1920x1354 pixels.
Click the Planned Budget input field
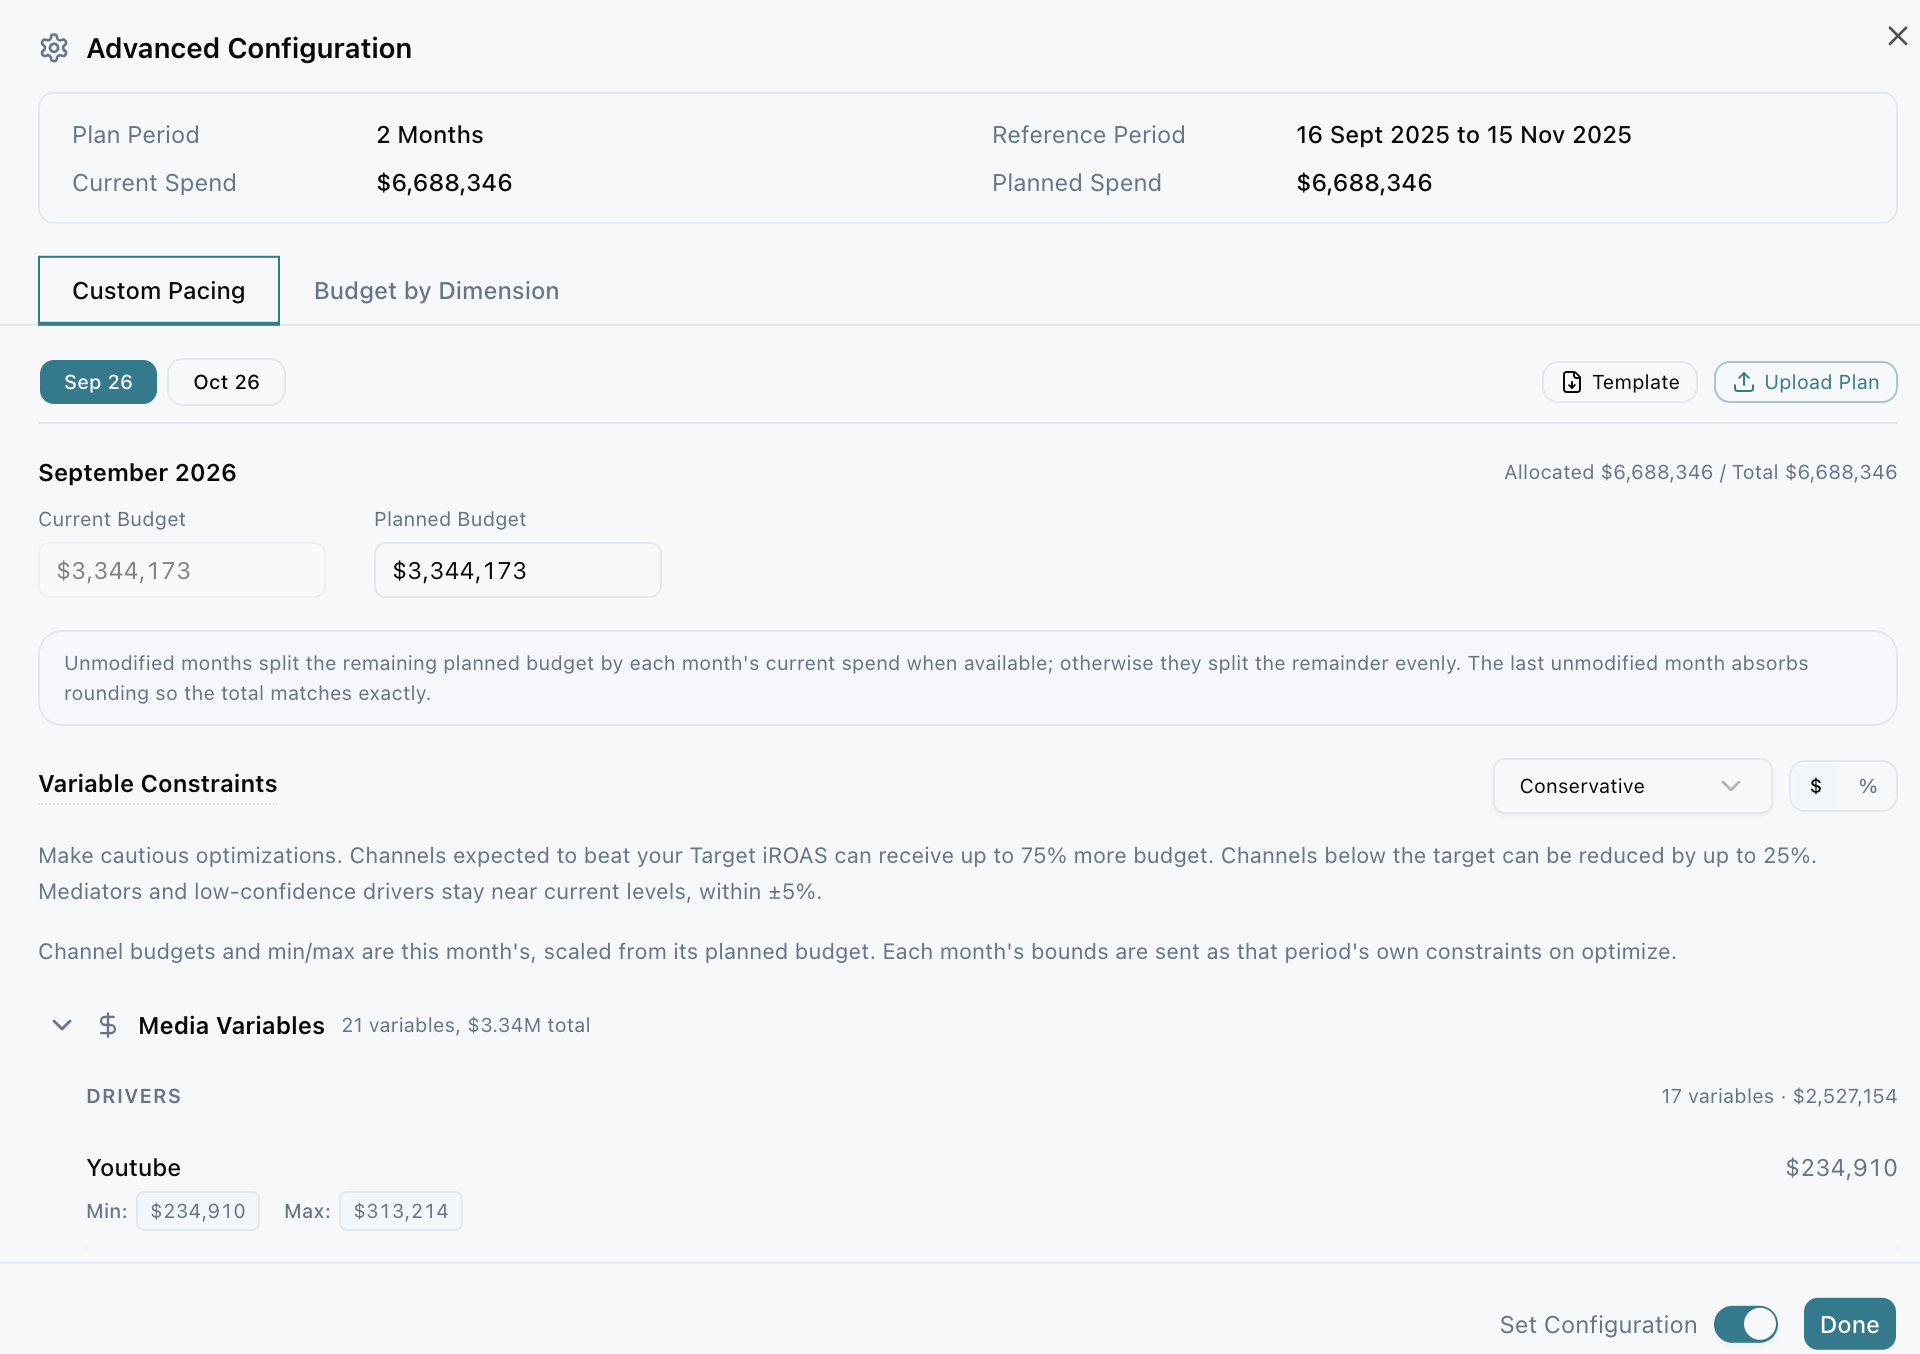pos(517,570)
